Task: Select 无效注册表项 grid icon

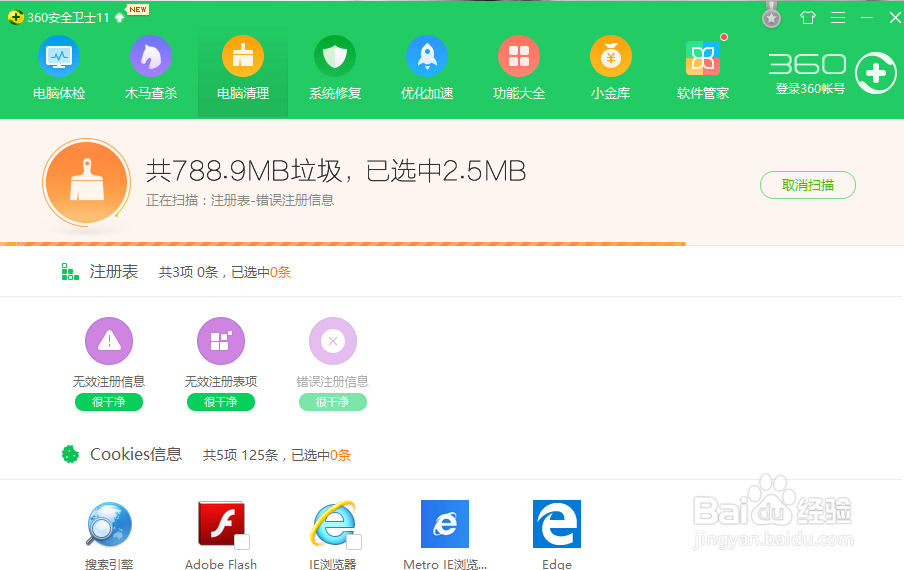Action: 221,341
